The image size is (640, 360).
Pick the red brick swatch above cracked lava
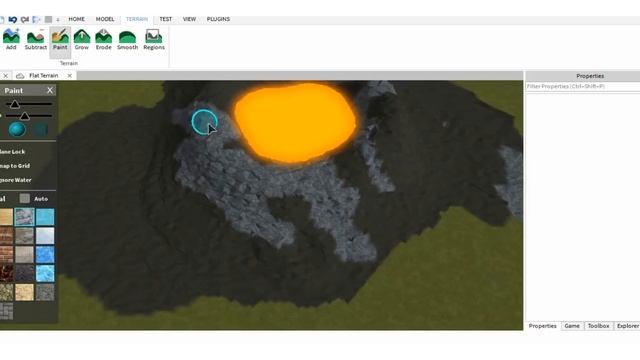point(6,255)
